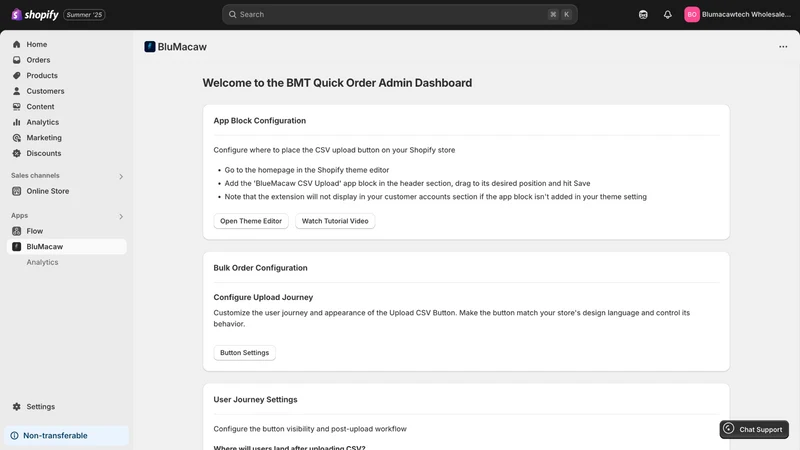This screenshot has height=450, width=800.
Task: Click the Home icon in sidebar
Action: (17, 44)
